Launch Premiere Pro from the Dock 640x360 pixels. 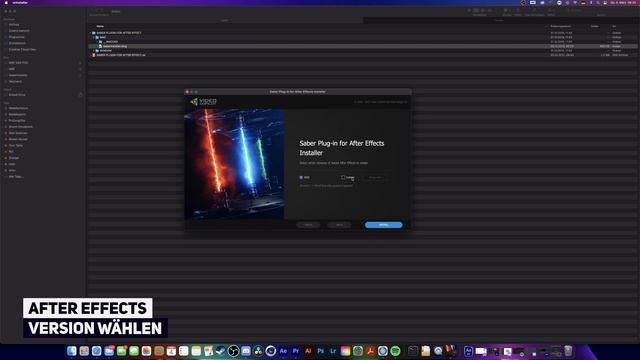[296, 351]
